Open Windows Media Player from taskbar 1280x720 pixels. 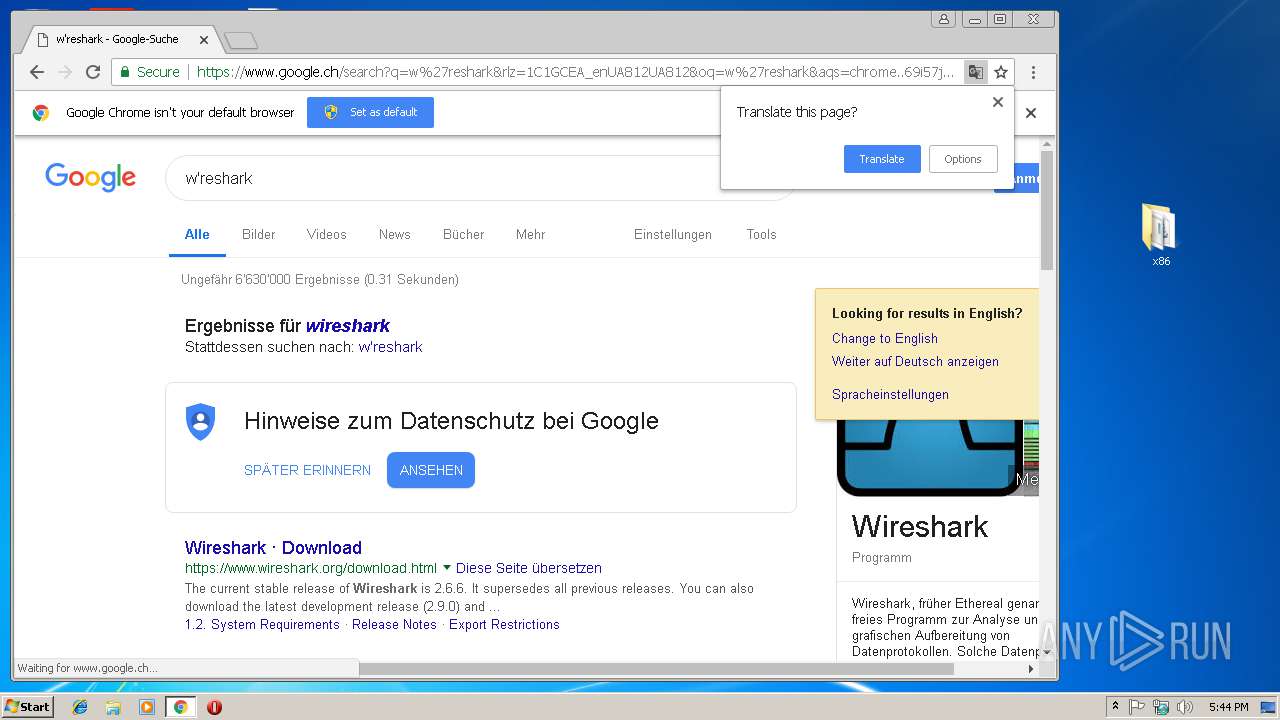147,707
